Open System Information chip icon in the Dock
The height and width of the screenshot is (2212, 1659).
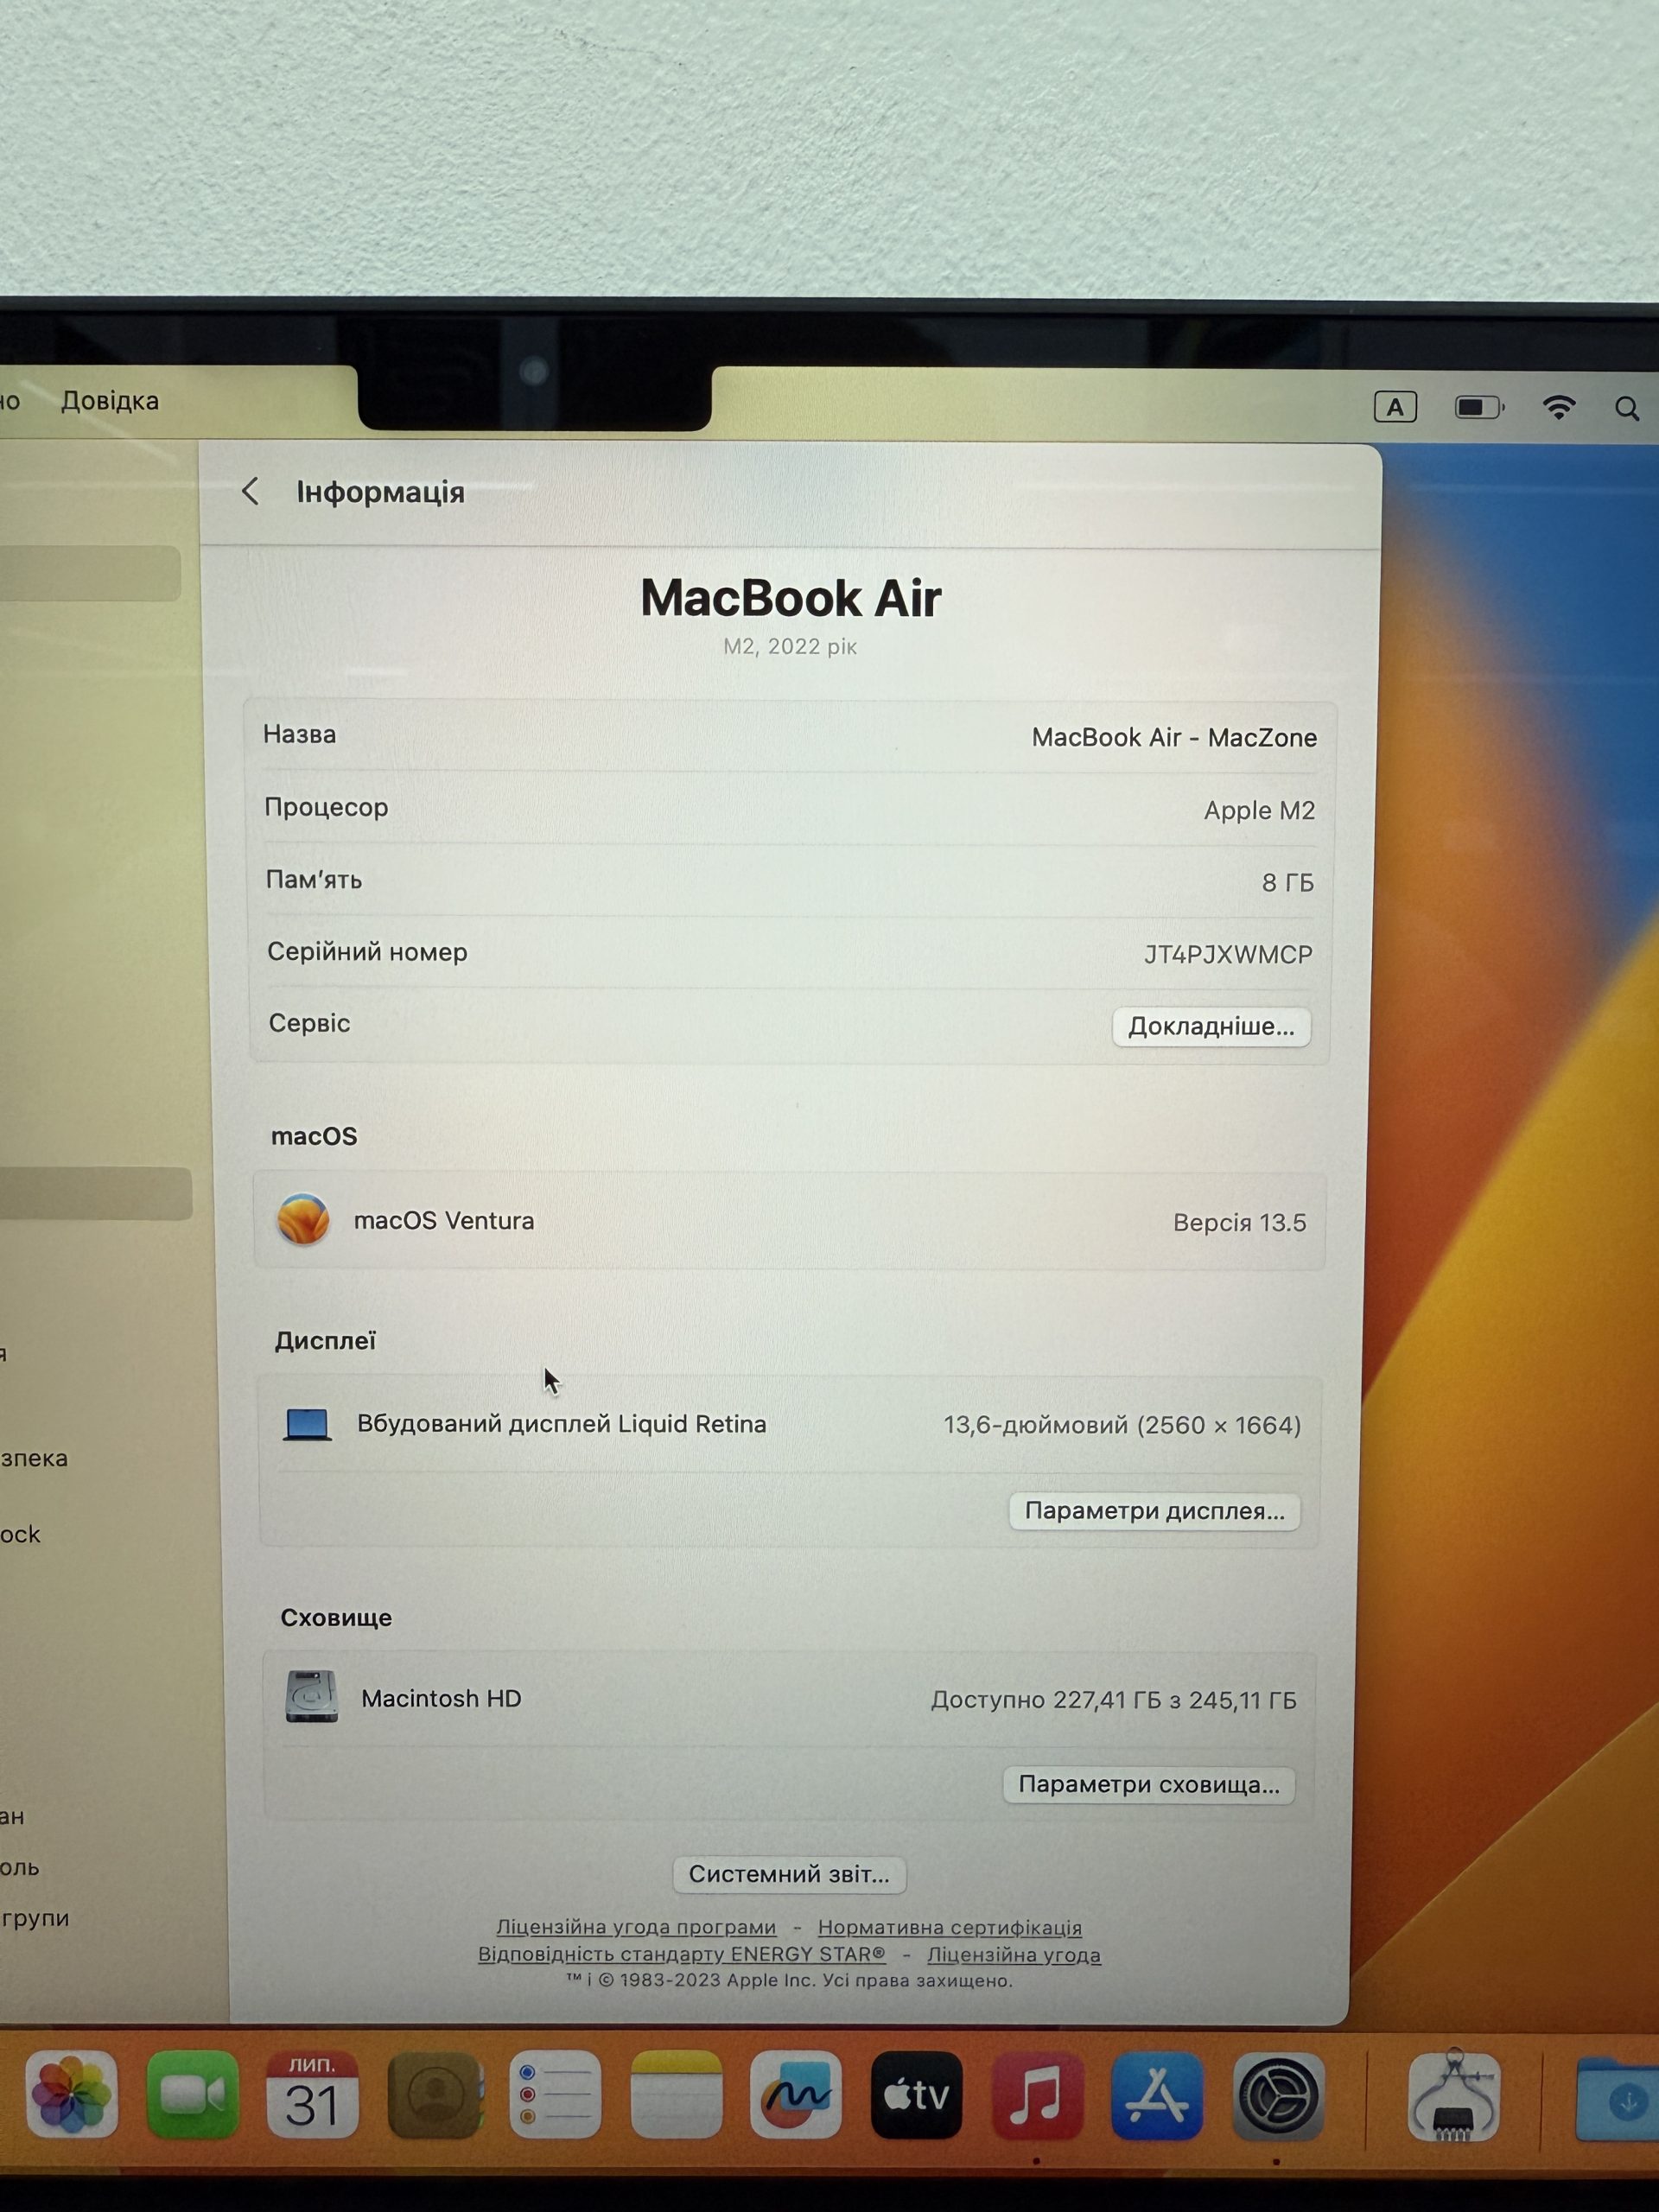coord(1454,2096)
